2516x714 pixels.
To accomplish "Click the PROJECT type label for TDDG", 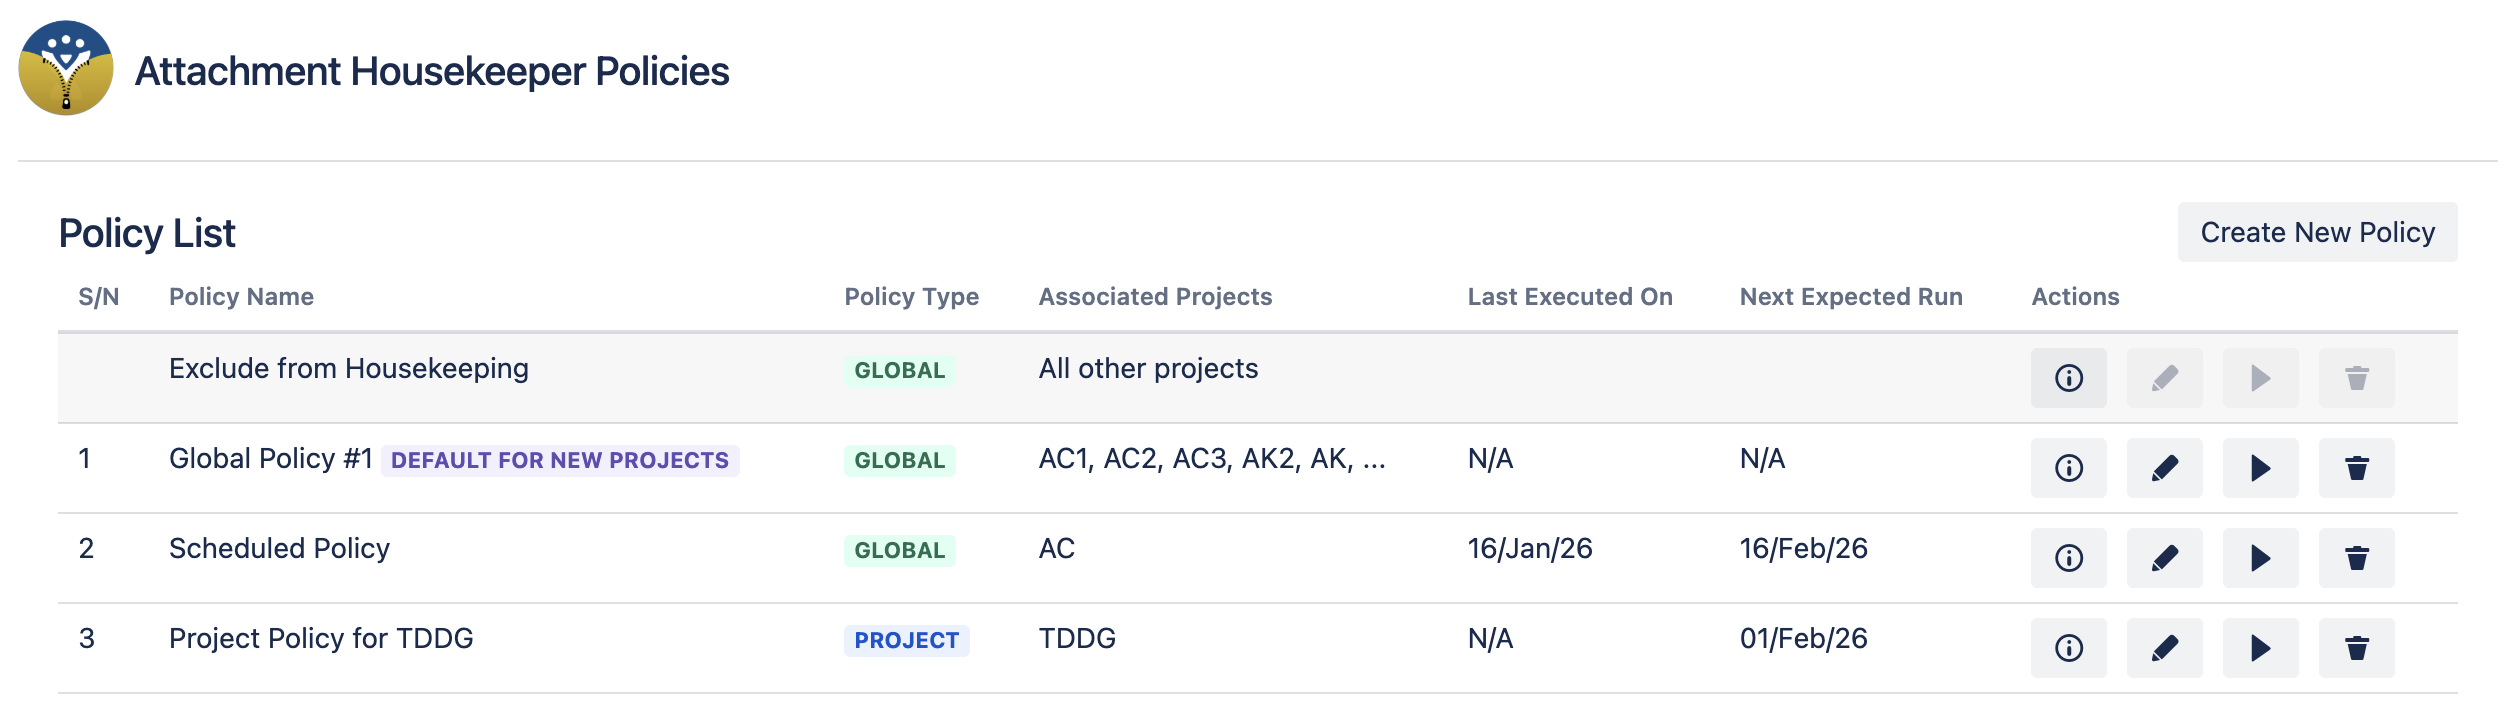I will 906,640.
